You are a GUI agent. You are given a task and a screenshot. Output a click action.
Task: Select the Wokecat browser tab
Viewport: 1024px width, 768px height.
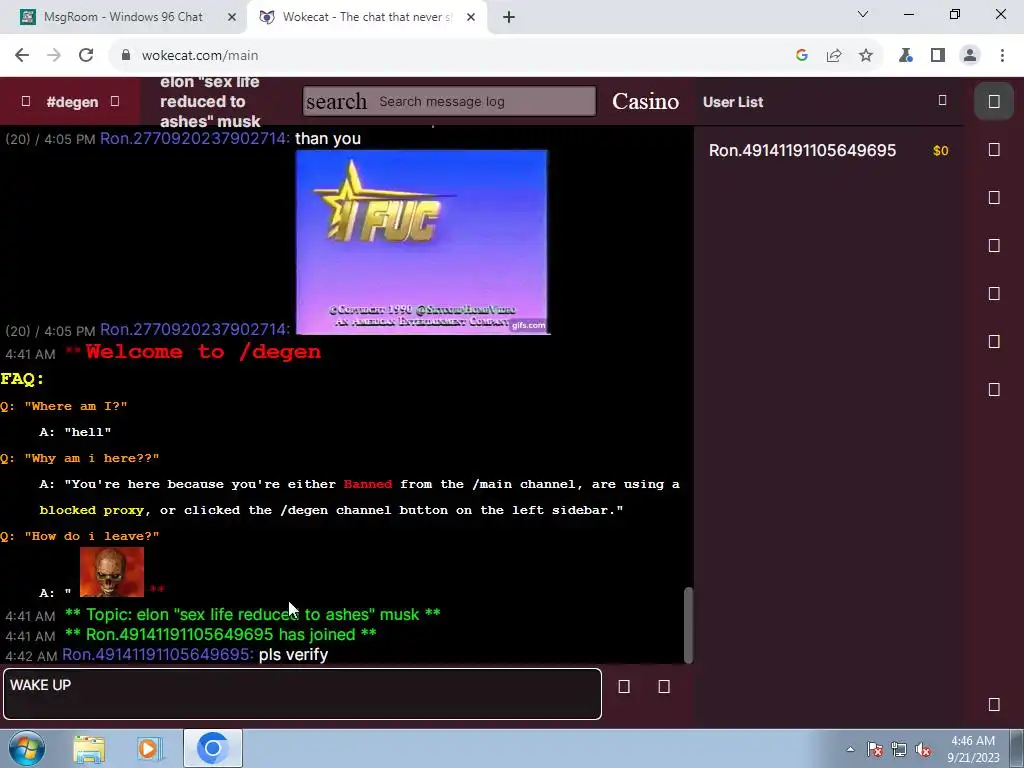(366, 17)
